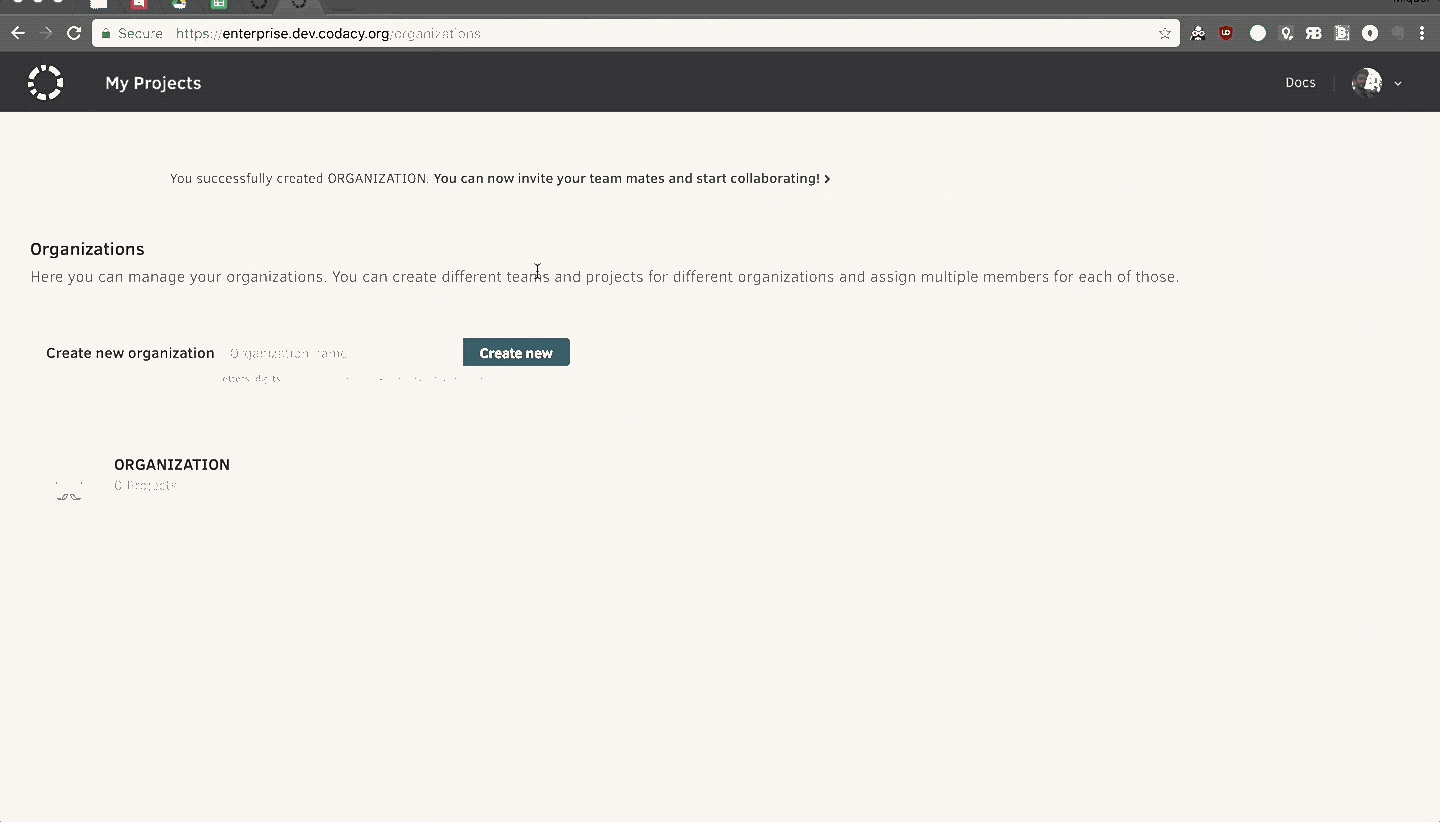
Task: Follow the invite your team mates link
Action: click(630, 179)
